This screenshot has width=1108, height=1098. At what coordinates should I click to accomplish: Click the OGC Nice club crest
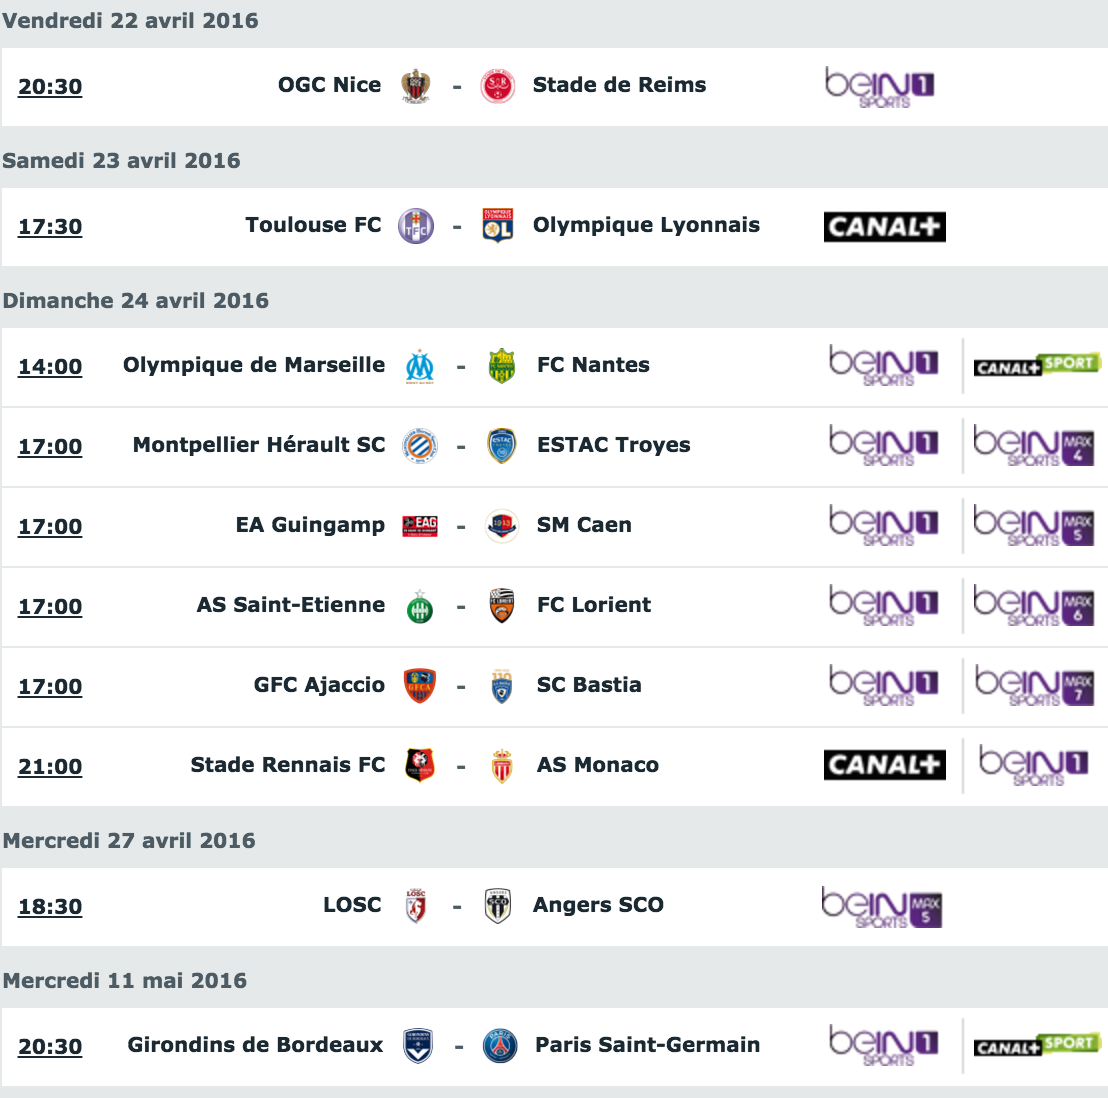416,87
